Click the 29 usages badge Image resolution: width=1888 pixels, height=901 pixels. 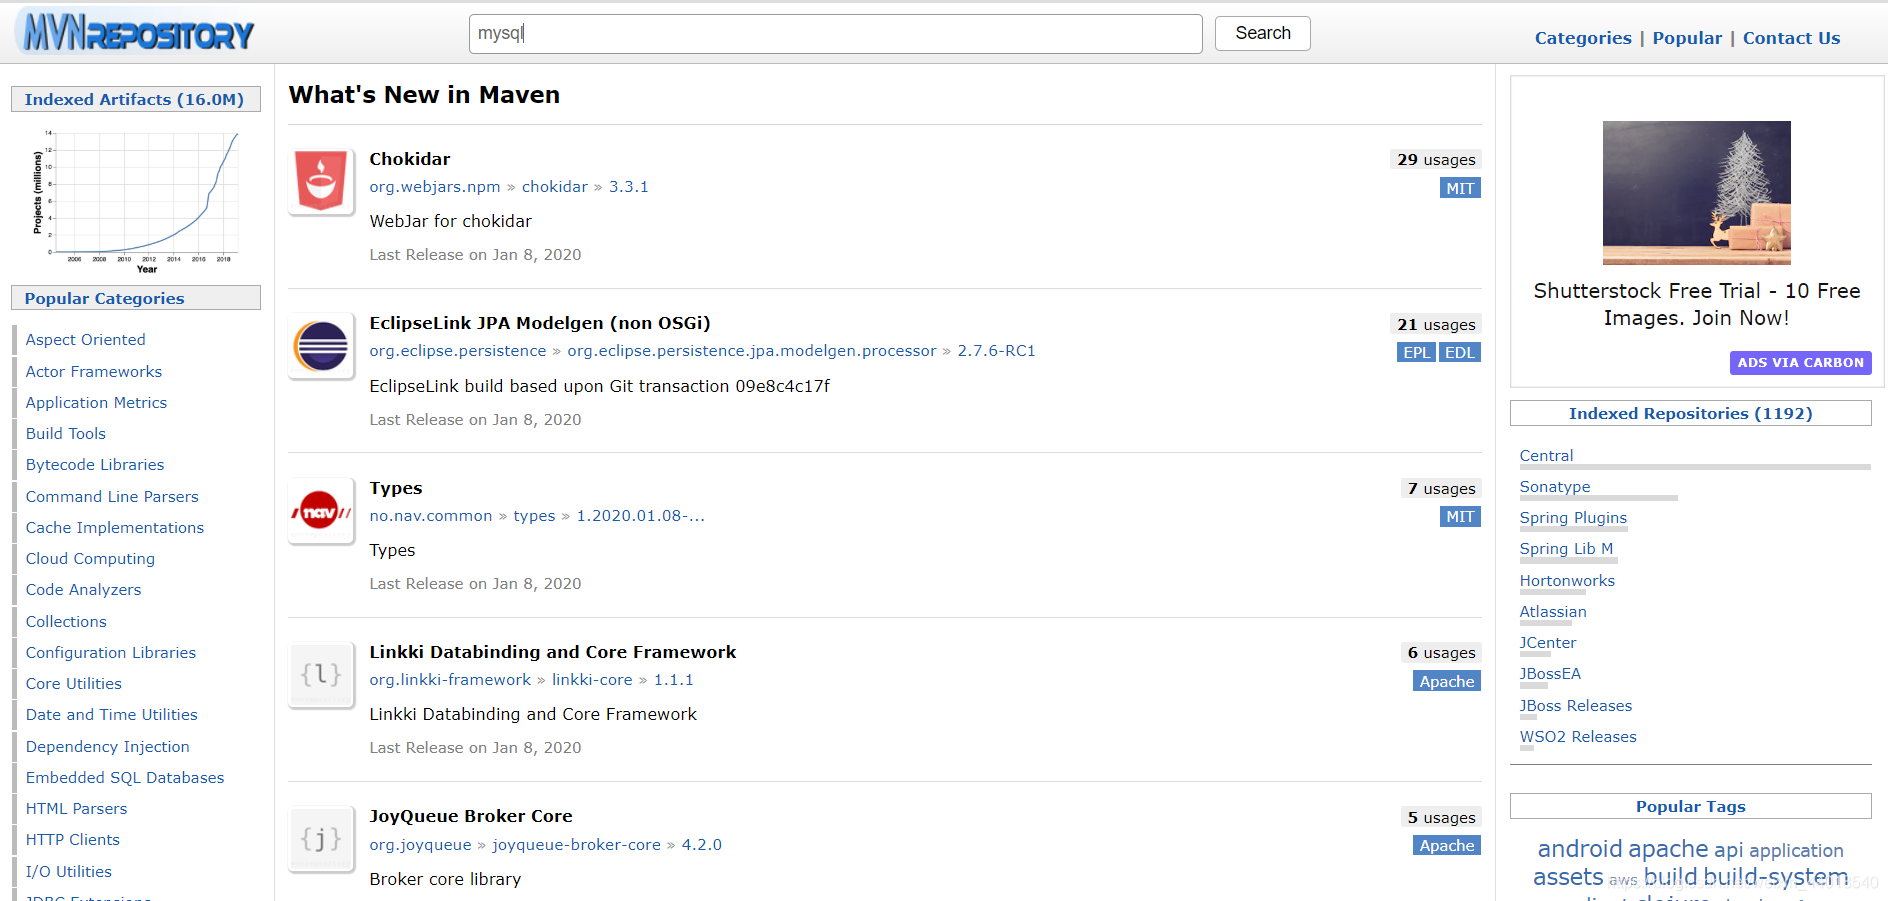(x=1435, y=160)
